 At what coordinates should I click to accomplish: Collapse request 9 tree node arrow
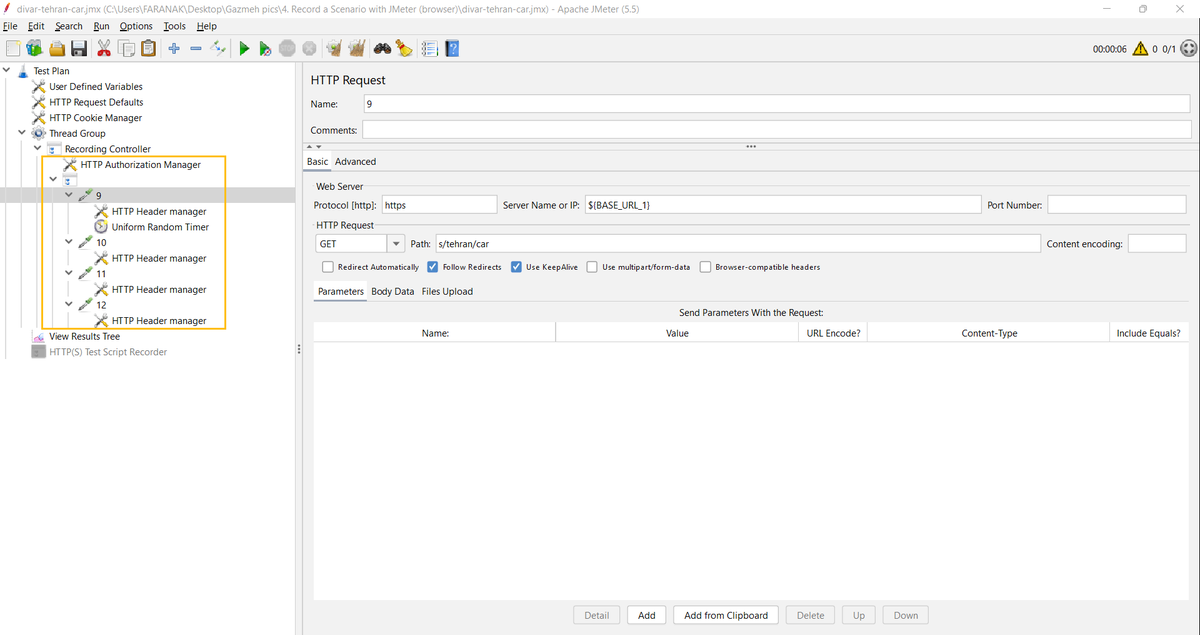[x=69, y=195]
